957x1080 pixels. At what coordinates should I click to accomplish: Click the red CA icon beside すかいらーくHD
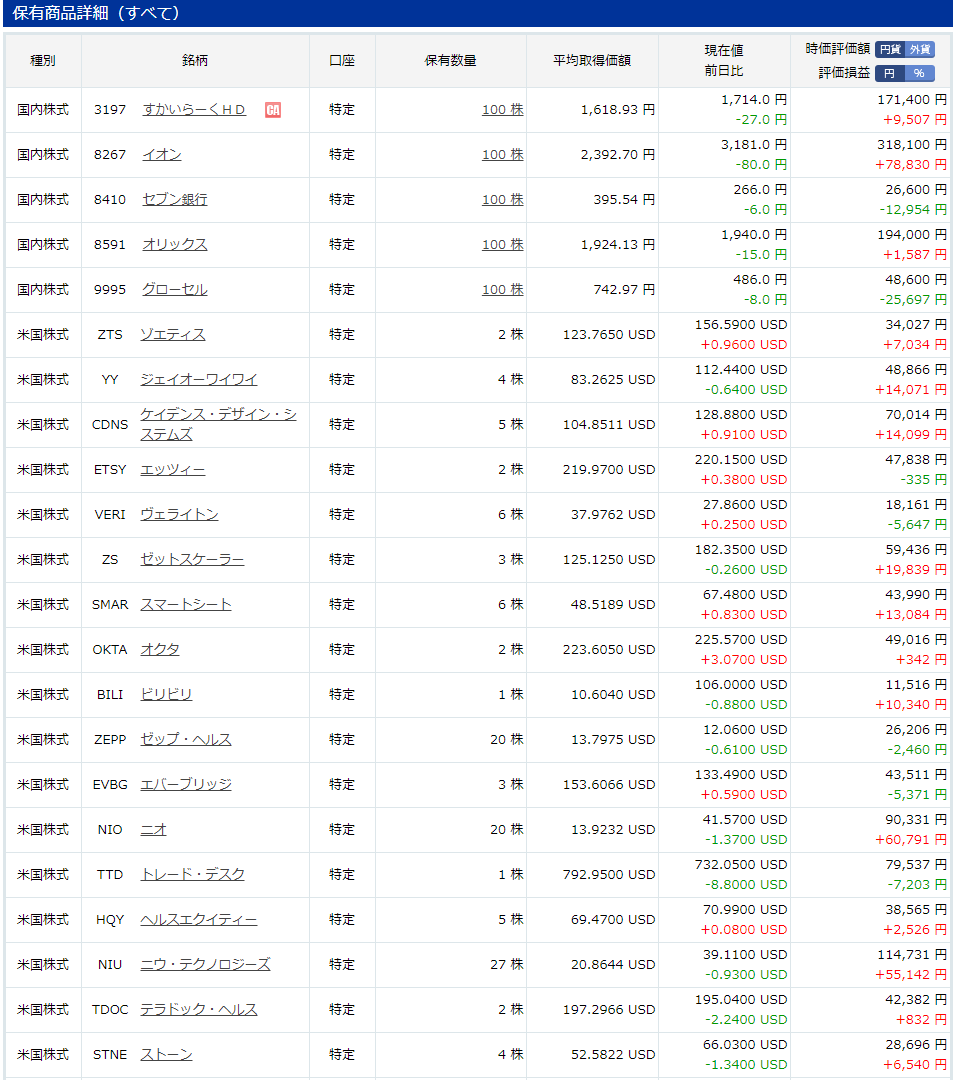(273, 110)
